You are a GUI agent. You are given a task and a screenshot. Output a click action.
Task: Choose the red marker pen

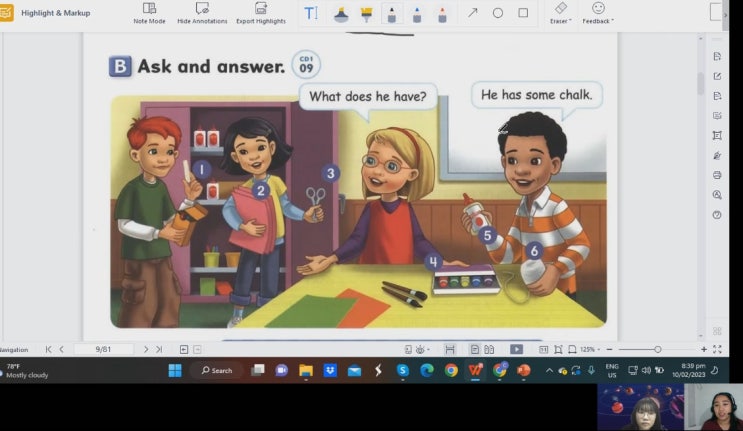pyautogui.click(x=442, y=14)
